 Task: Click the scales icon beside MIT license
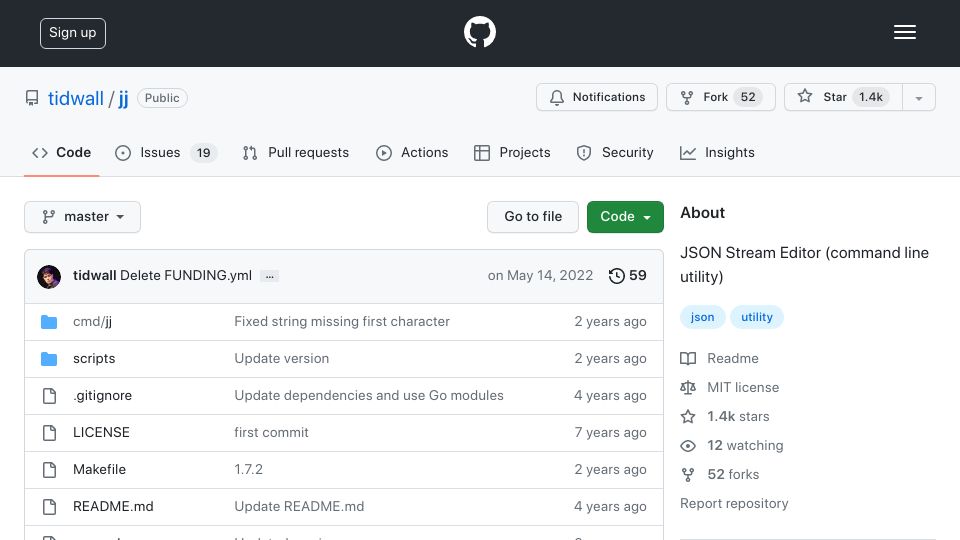point(688,388)
